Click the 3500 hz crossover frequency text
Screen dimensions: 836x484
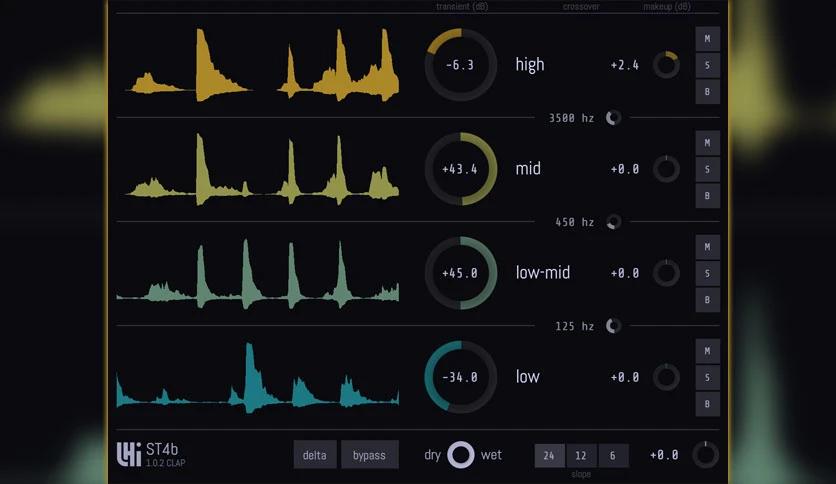click(x=572, y=118)
